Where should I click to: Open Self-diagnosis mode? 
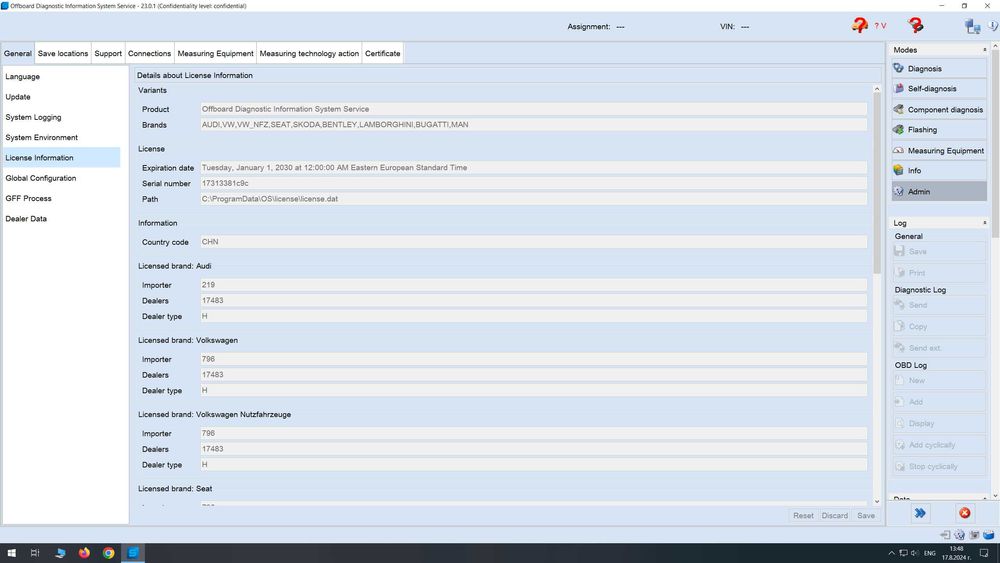939,89
